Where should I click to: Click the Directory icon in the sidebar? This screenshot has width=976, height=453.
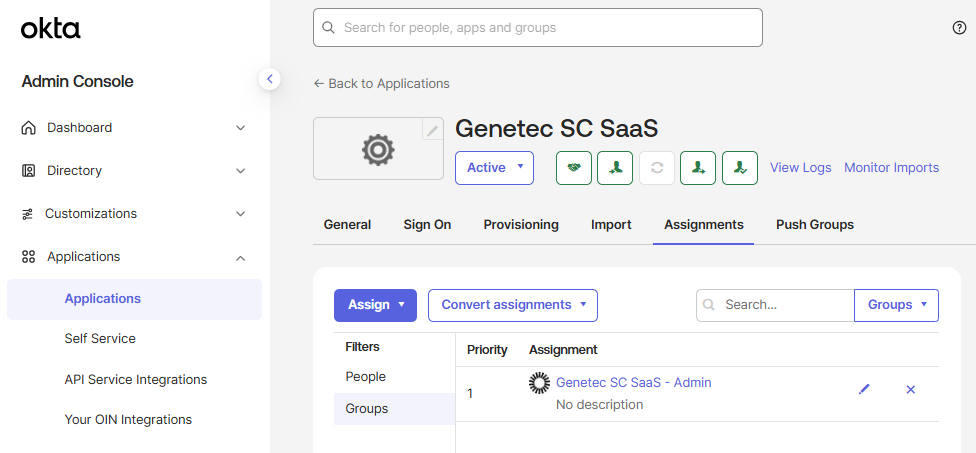coord(29,170)
